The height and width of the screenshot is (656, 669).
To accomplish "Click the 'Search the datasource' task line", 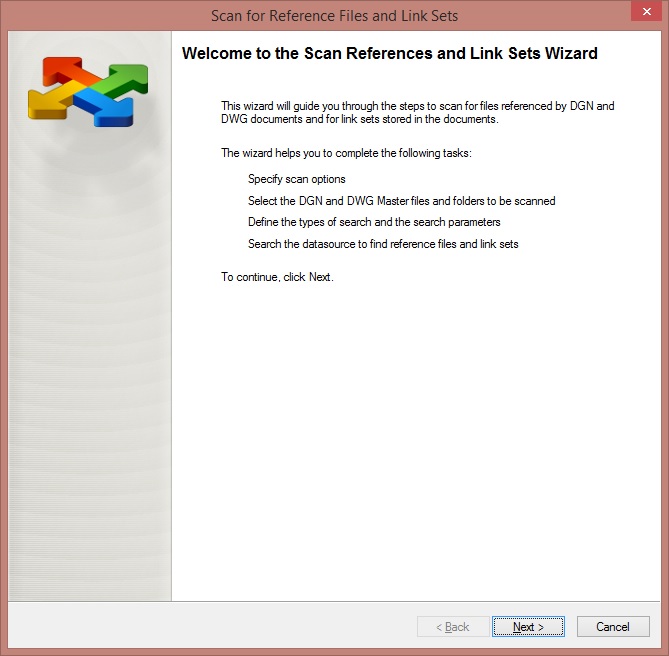I will tap(383, 244).
